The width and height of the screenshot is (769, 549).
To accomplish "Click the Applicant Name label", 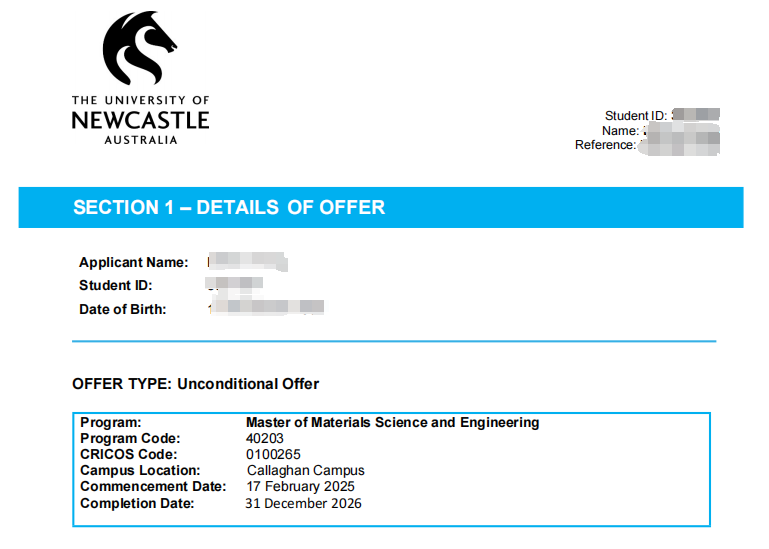I will (133, 263).
